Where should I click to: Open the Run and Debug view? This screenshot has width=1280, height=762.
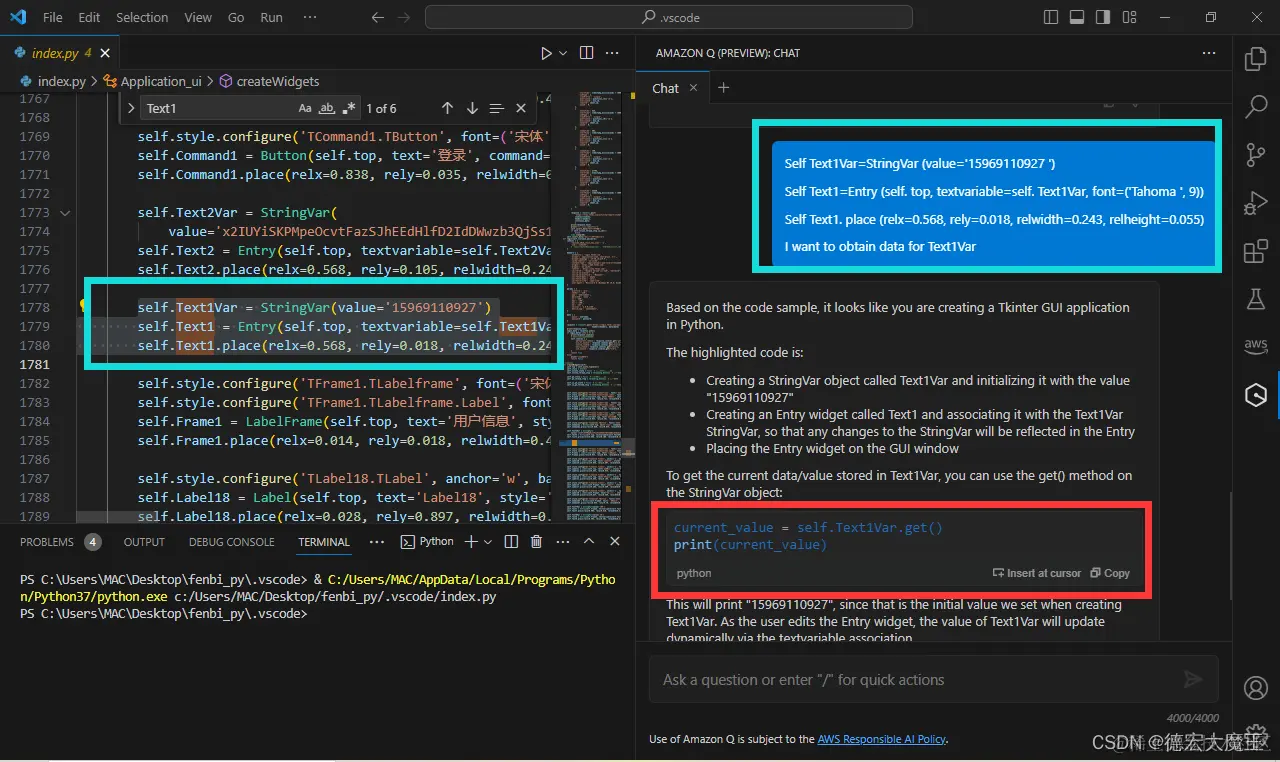pos(1256,203)
